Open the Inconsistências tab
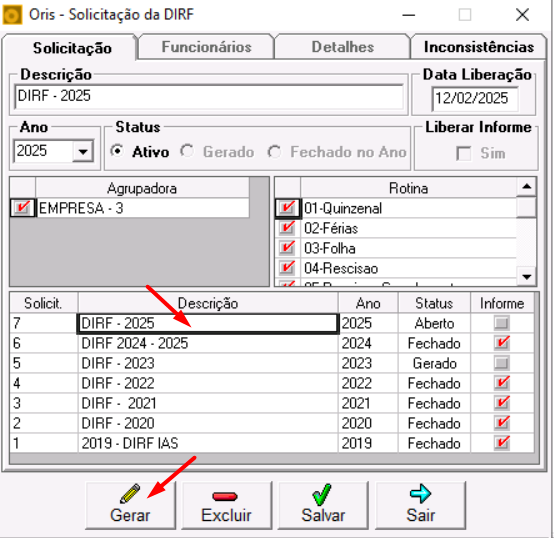The width and height of the screenshot is (554, 538). click(479, 47)
